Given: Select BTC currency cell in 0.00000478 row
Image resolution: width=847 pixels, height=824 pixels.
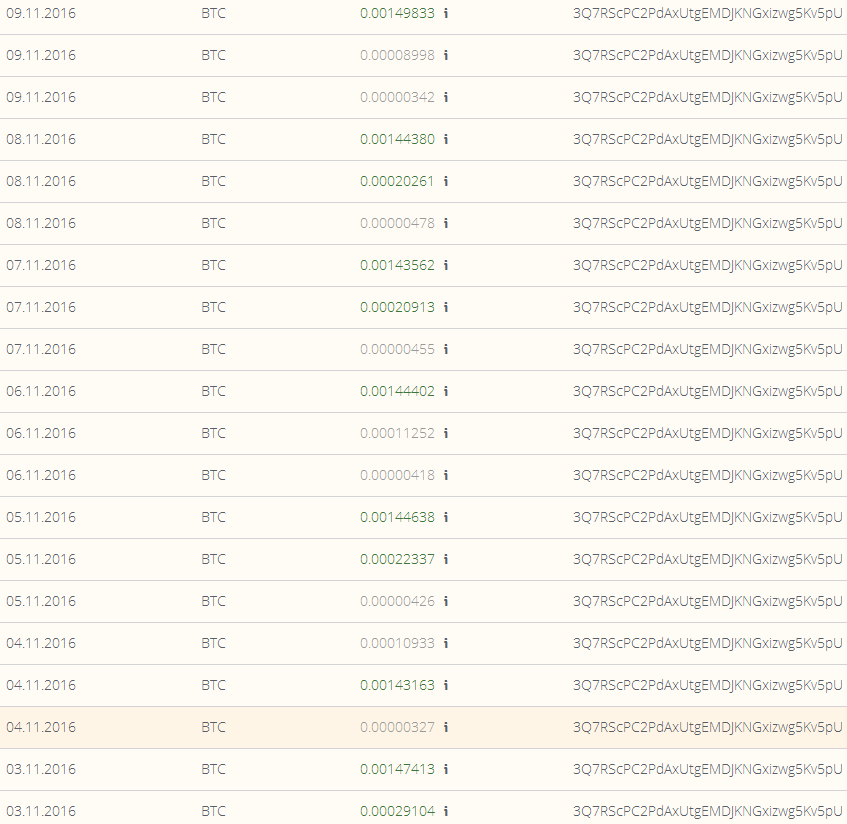Looking at the screenshot, I should 213,223.
